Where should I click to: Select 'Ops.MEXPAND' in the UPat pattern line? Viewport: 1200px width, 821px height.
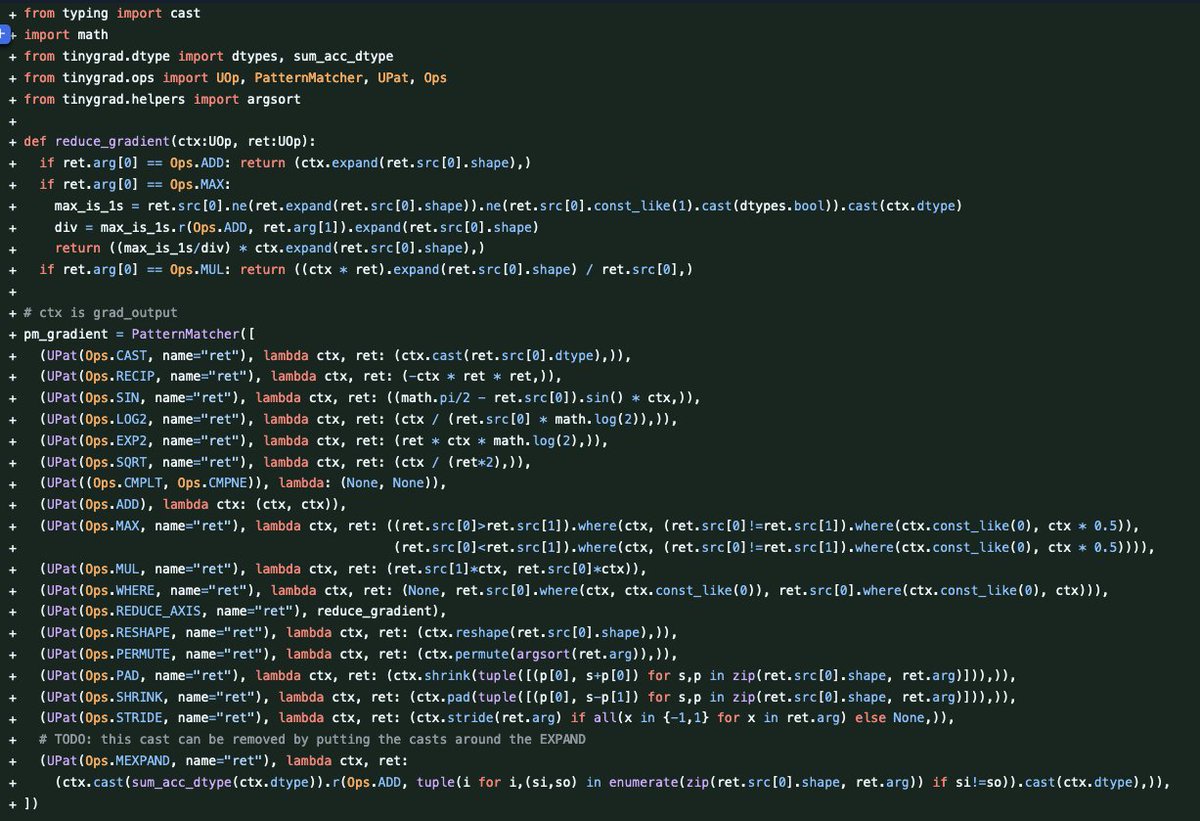click(x=128, y=762)
